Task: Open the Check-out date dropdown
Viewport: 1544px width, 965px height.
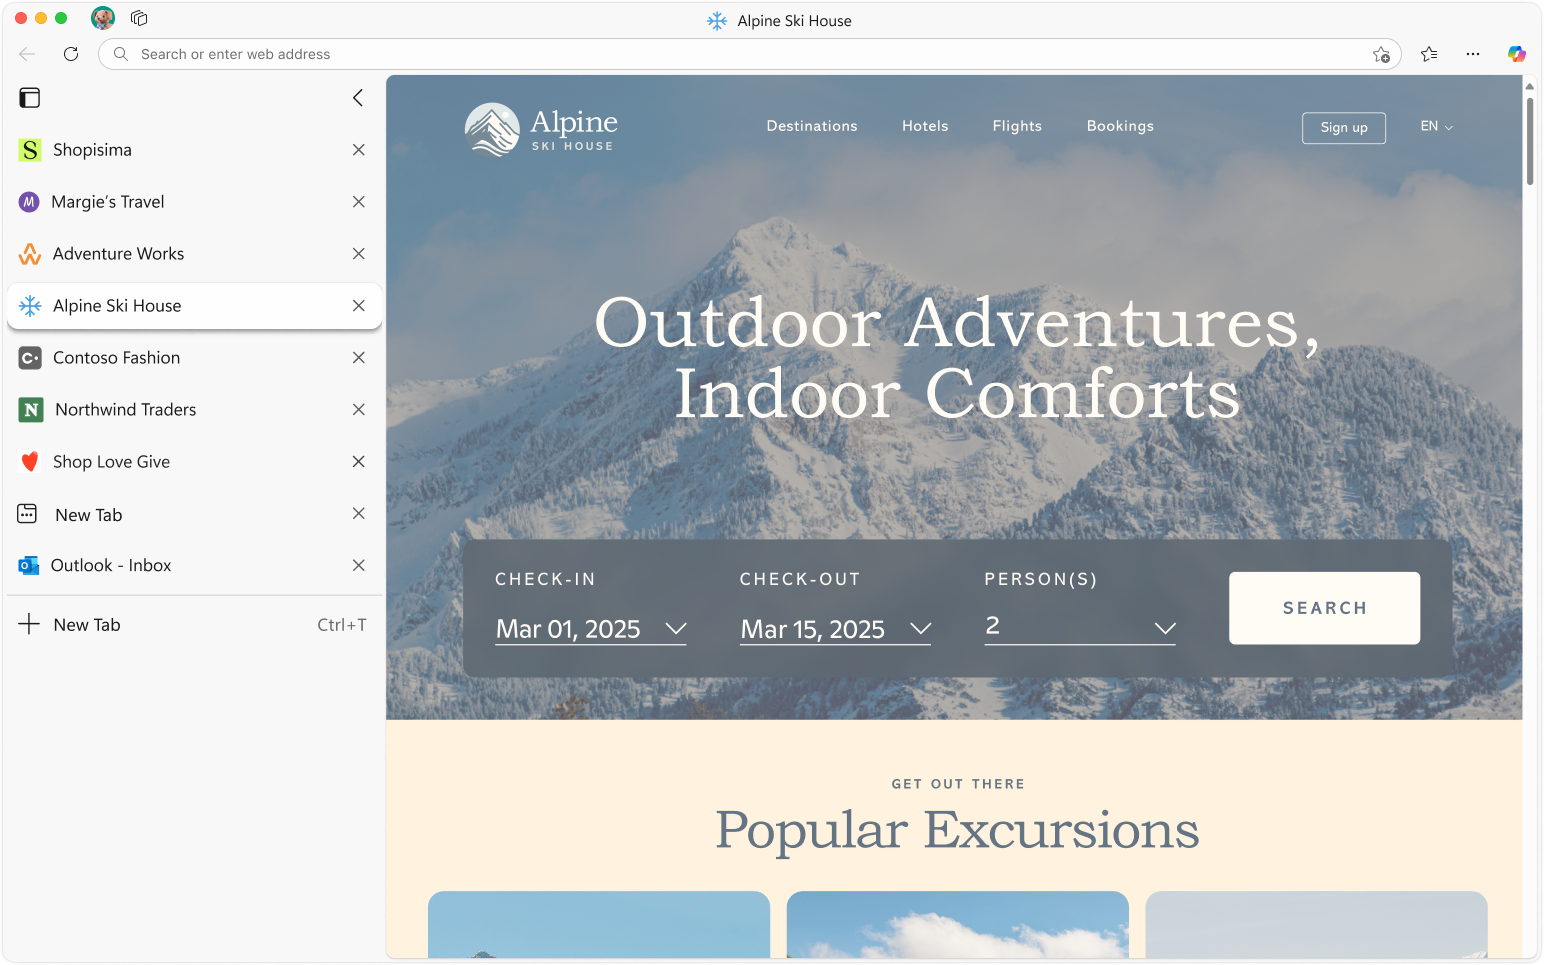Action: pos(835,629)
